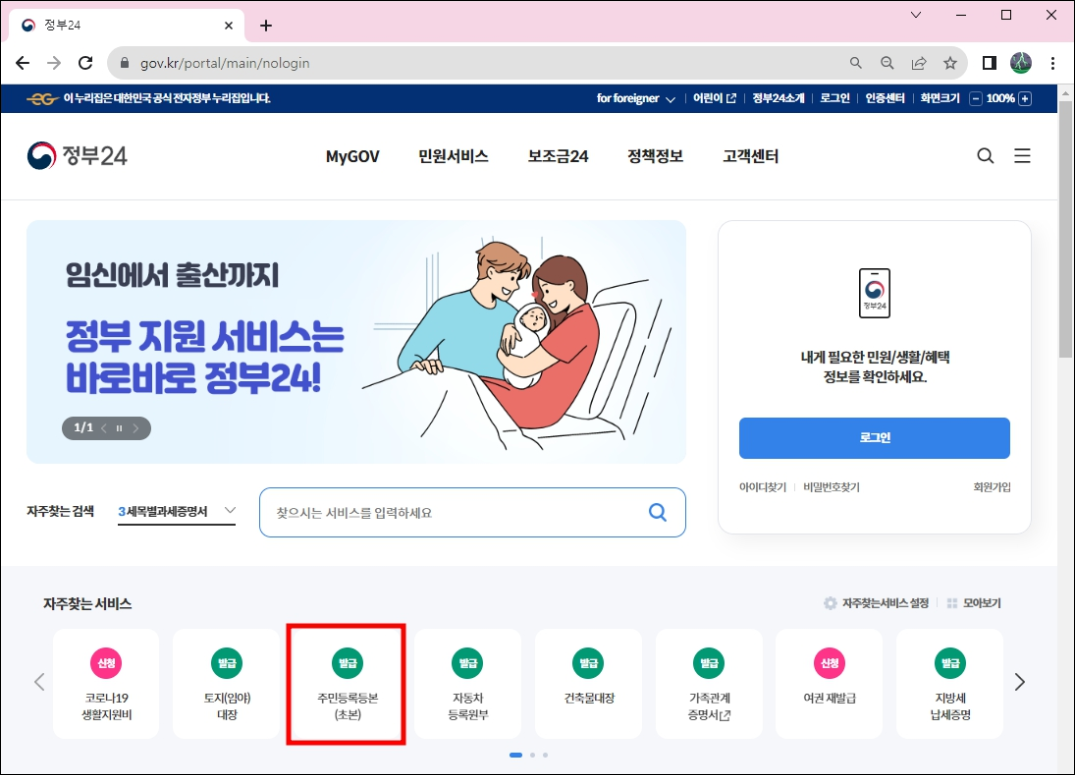The image size is (1075, 775).
Task: Decrease screen size with minus button
Action: click(x=976, y=99)
